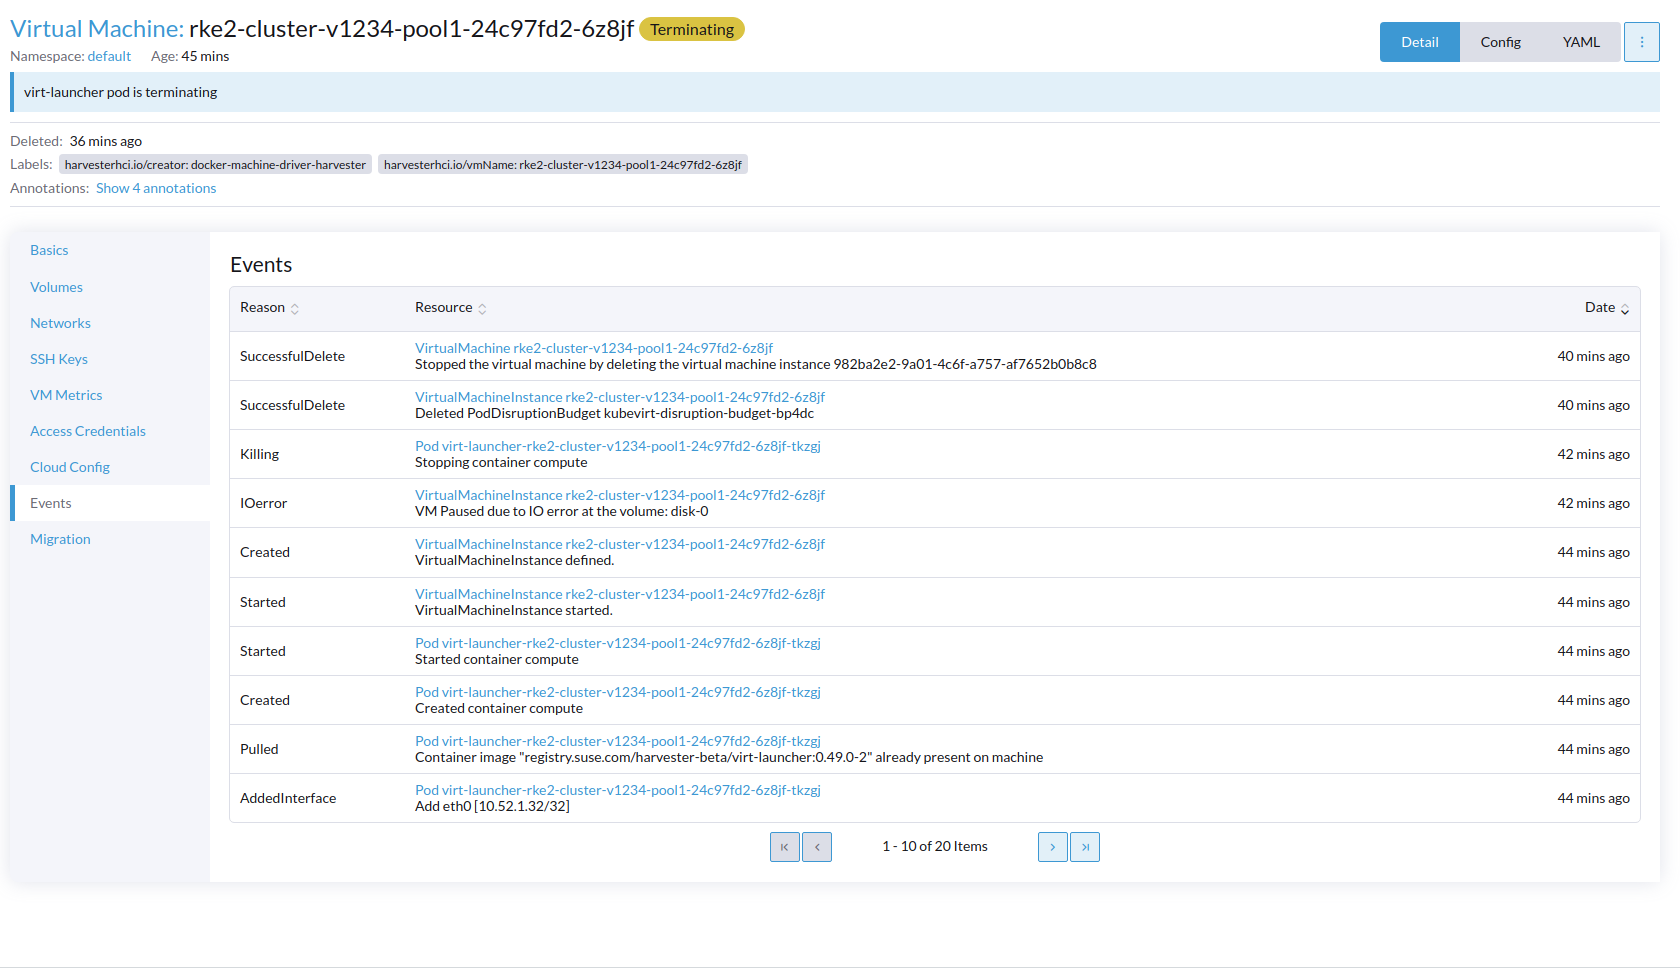This screenshot has height=979, width=1680.
Task: Sort events by the Date column
Action: point(1598,307)
